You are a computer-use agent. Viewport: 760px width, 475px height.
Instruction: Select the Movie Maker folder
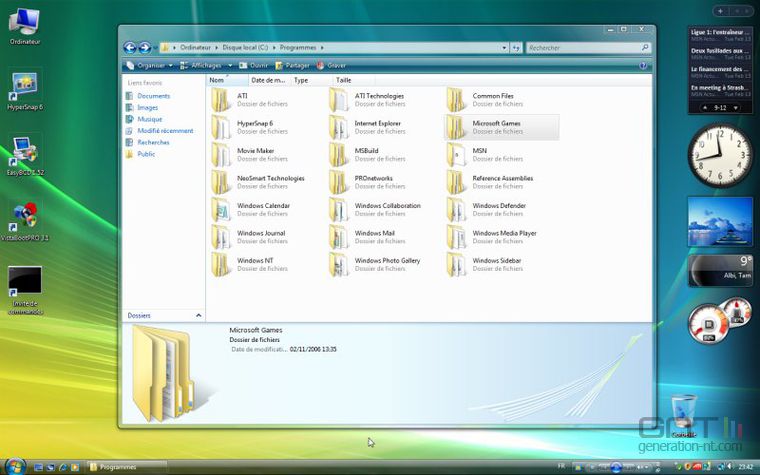pyautogui.click(x=250, y=155)
